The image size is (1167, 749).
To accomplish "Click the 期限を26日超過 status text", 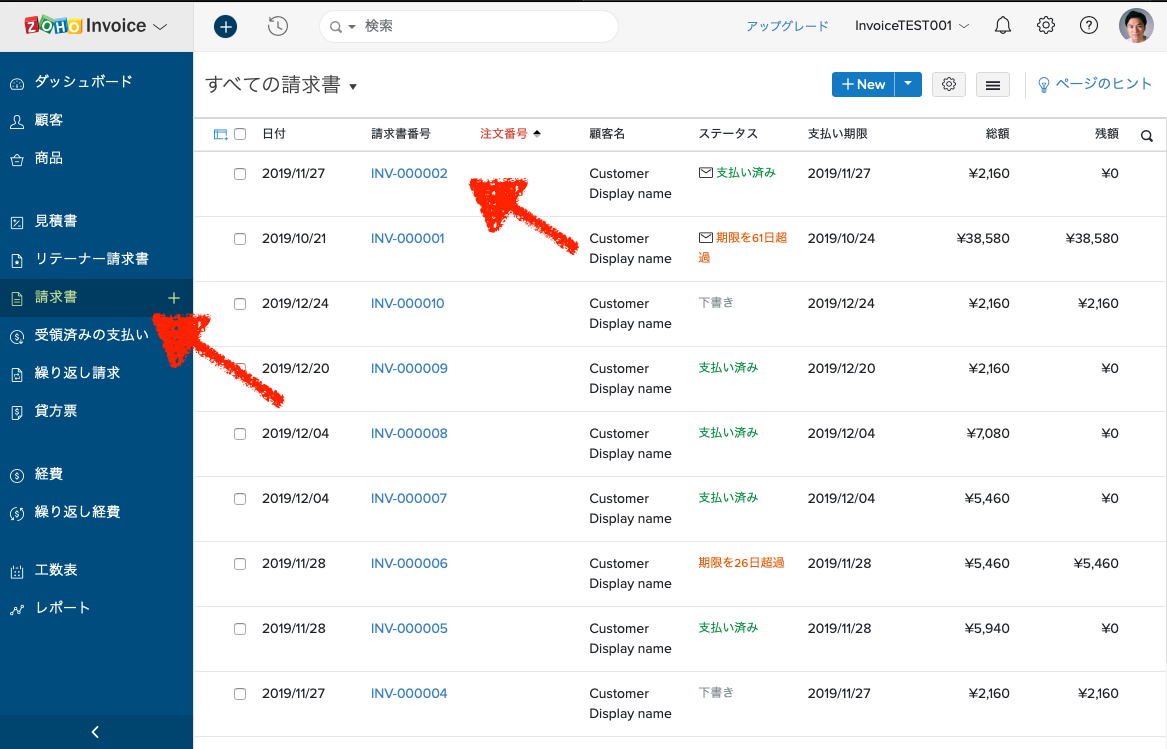I will [x=741, y=563].
